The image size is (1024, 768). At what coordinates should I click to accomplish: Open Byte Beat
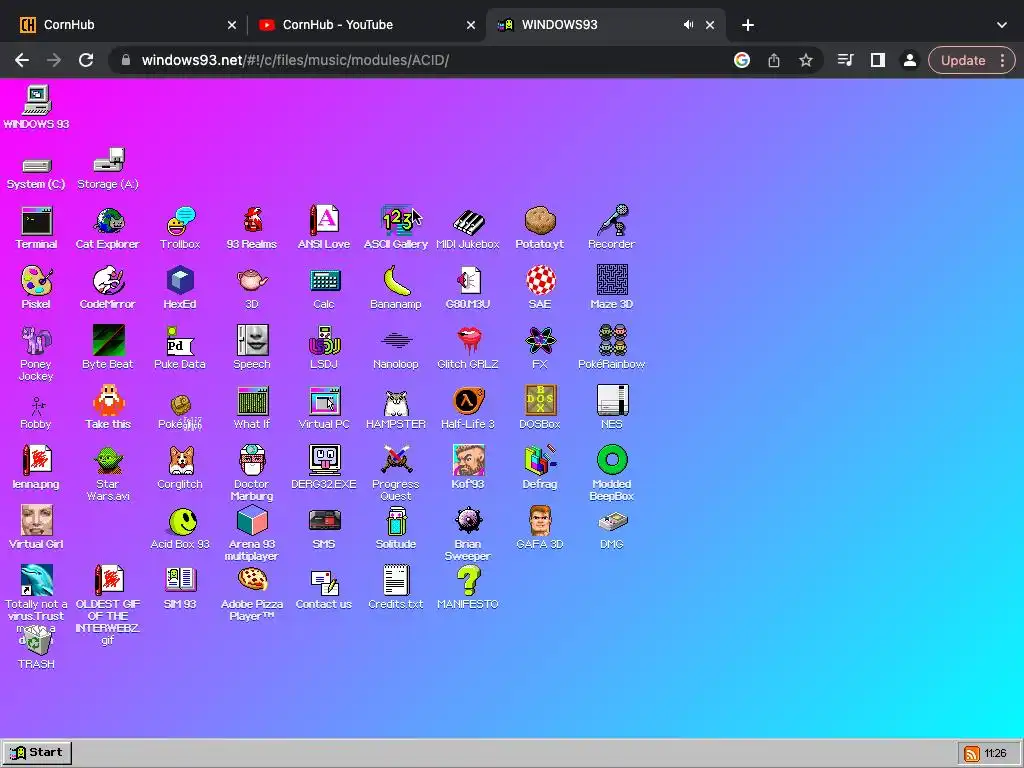pyautogui.click(x=108, y=348)
